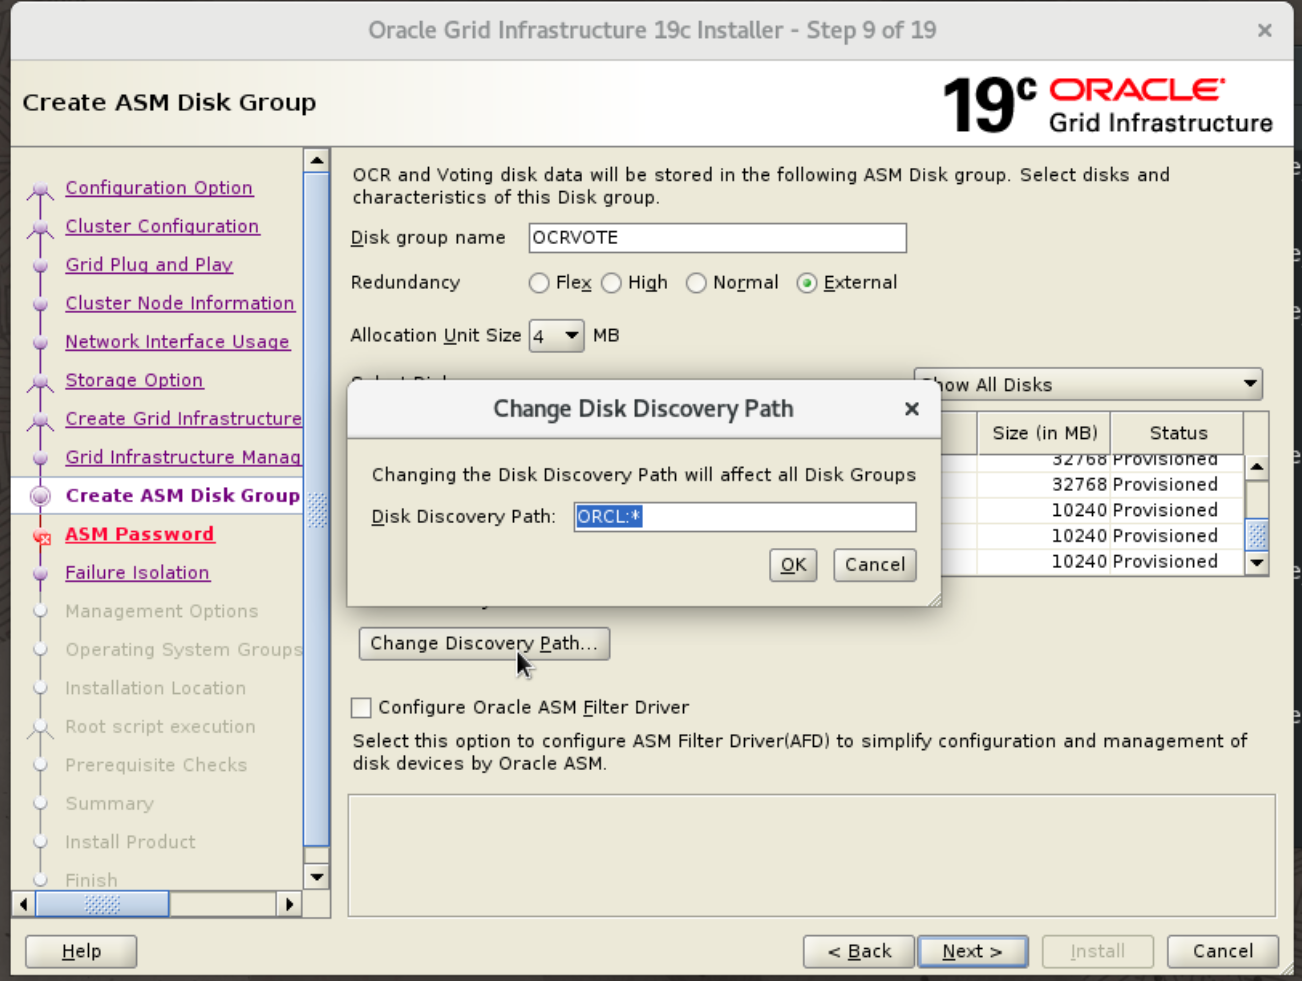
Task: Click the disk table scrollbar thumb
Action: tap(1257, 535)
